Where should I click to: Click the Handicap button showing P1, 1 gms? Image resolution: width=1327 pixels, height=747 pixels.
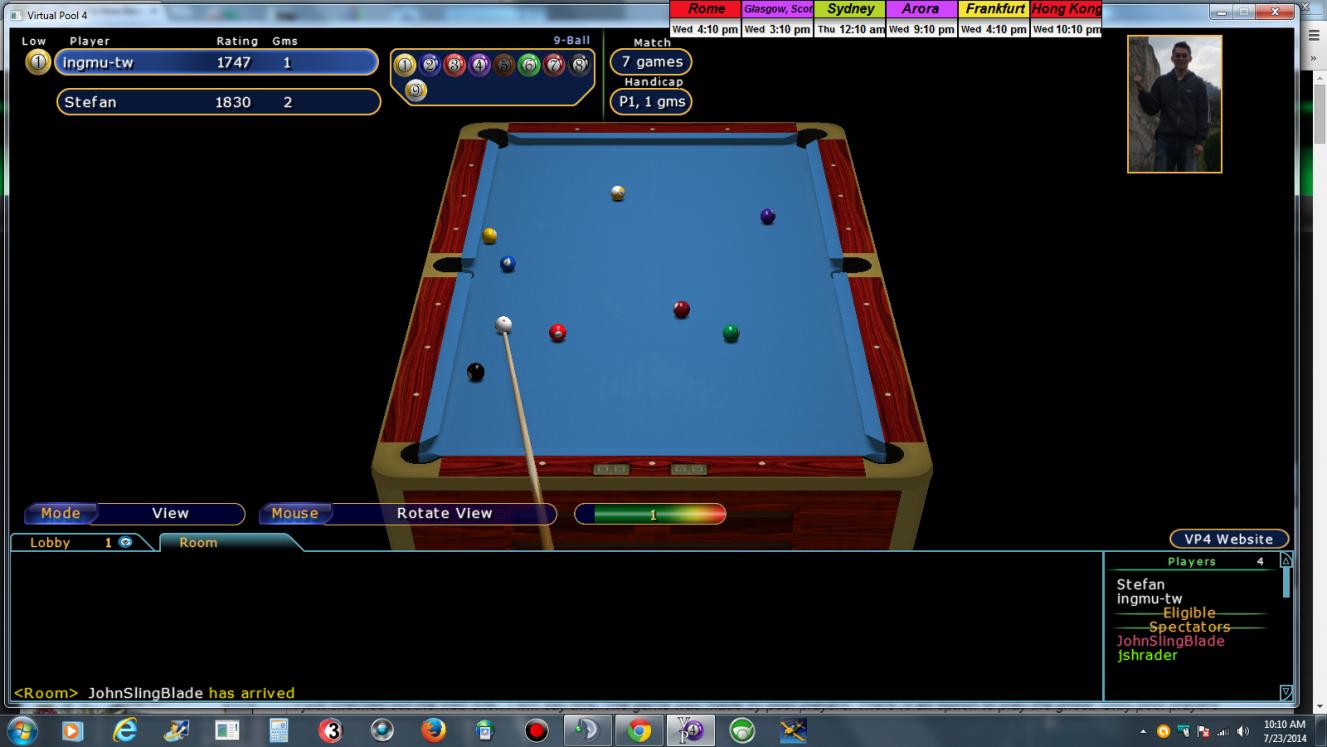(x=651, y=102)
